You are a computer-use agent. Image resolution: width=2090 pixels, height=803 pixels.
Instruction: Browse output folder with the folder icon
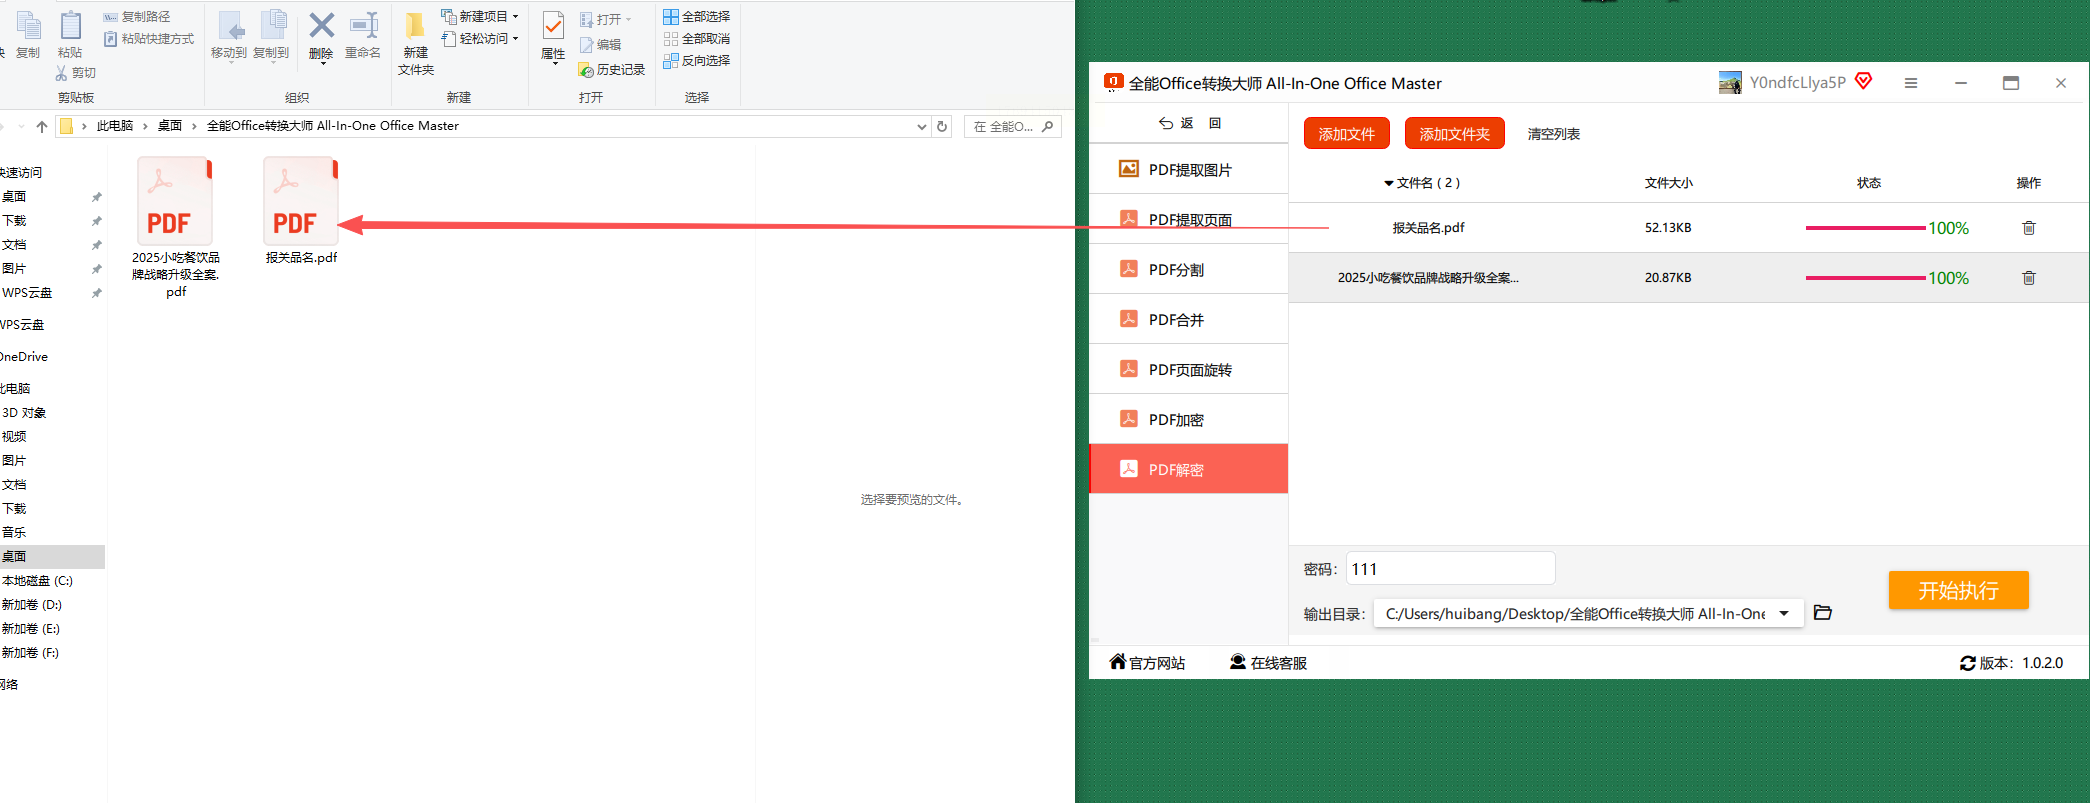pyautogui.click(x=1823, y=613)
